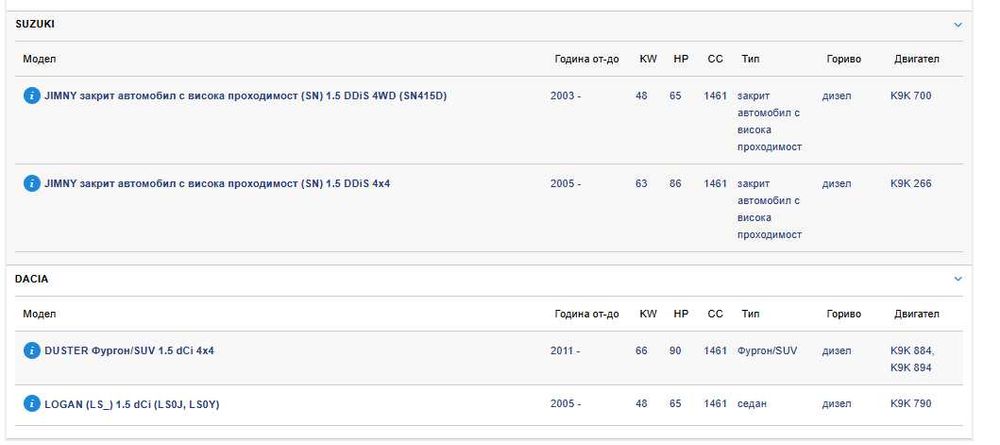This screenshot has width=1000, height=445.
Task: Open LOGAN (LS_) 1.5 dCi link
Action: 131,404
